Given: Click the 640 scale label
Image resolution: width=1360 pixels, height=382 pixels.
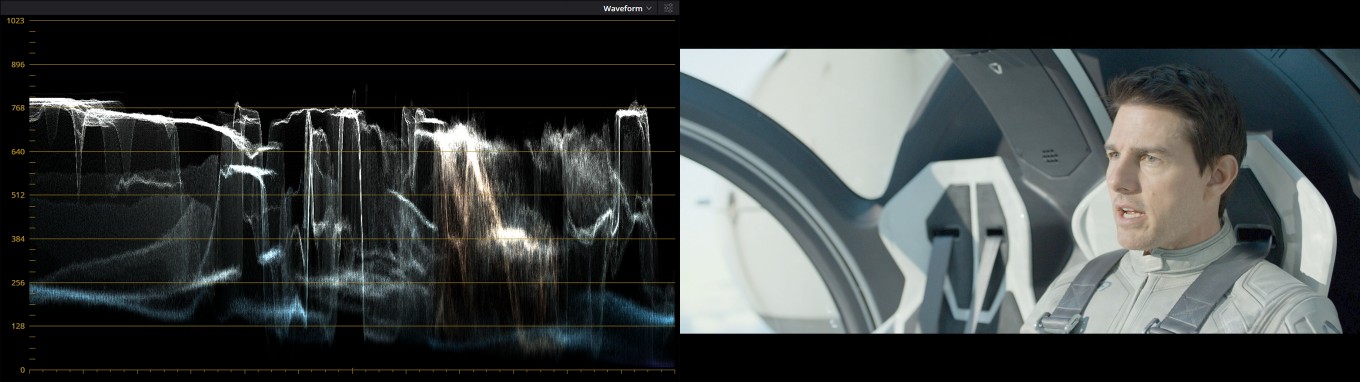Looking at the screenshot, I should pos(17,152).
